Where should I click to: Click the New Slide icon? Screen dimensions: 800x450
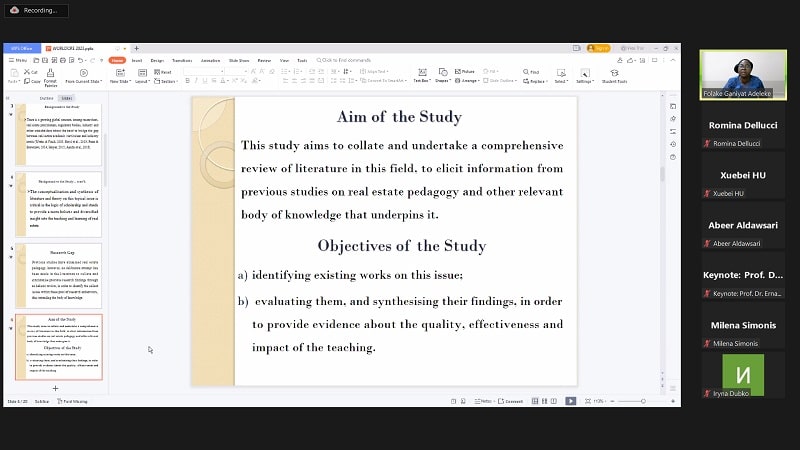(119, 75)
